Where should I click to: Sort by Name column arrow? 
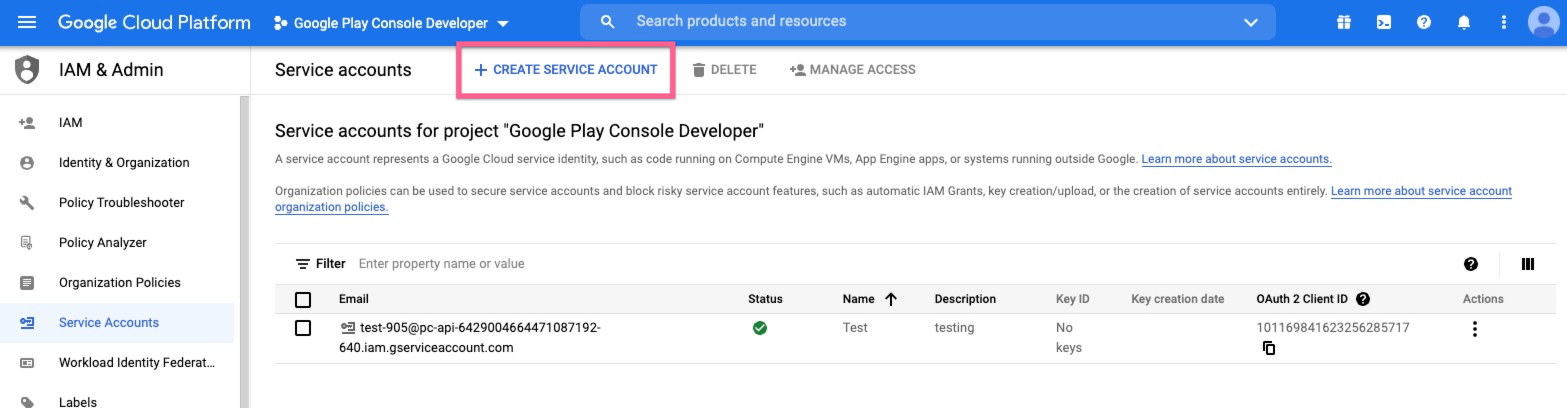point(890,299)
